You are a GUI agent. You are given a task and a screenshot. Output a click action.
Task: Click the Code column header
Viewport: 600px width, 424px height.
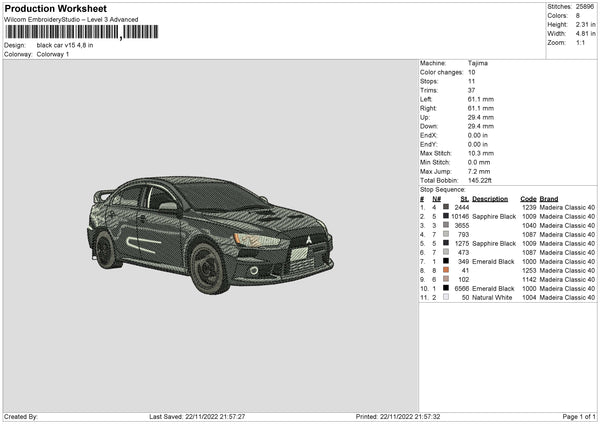(x=528, y=198)
